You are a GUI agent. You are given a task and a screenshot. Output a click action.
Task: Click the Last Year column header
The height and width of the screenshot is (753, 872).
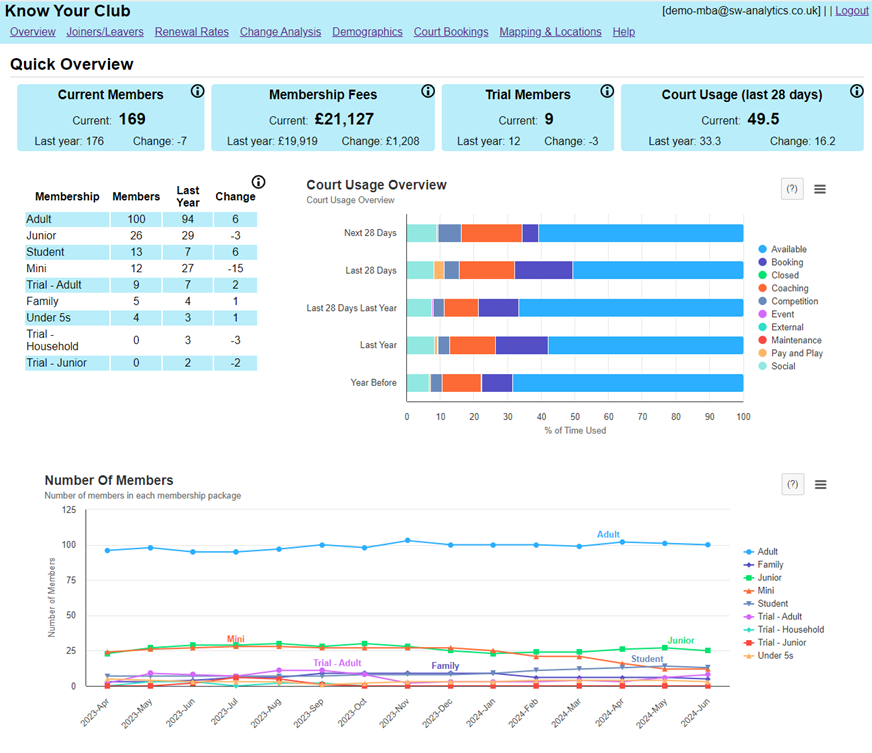[188, 196]
